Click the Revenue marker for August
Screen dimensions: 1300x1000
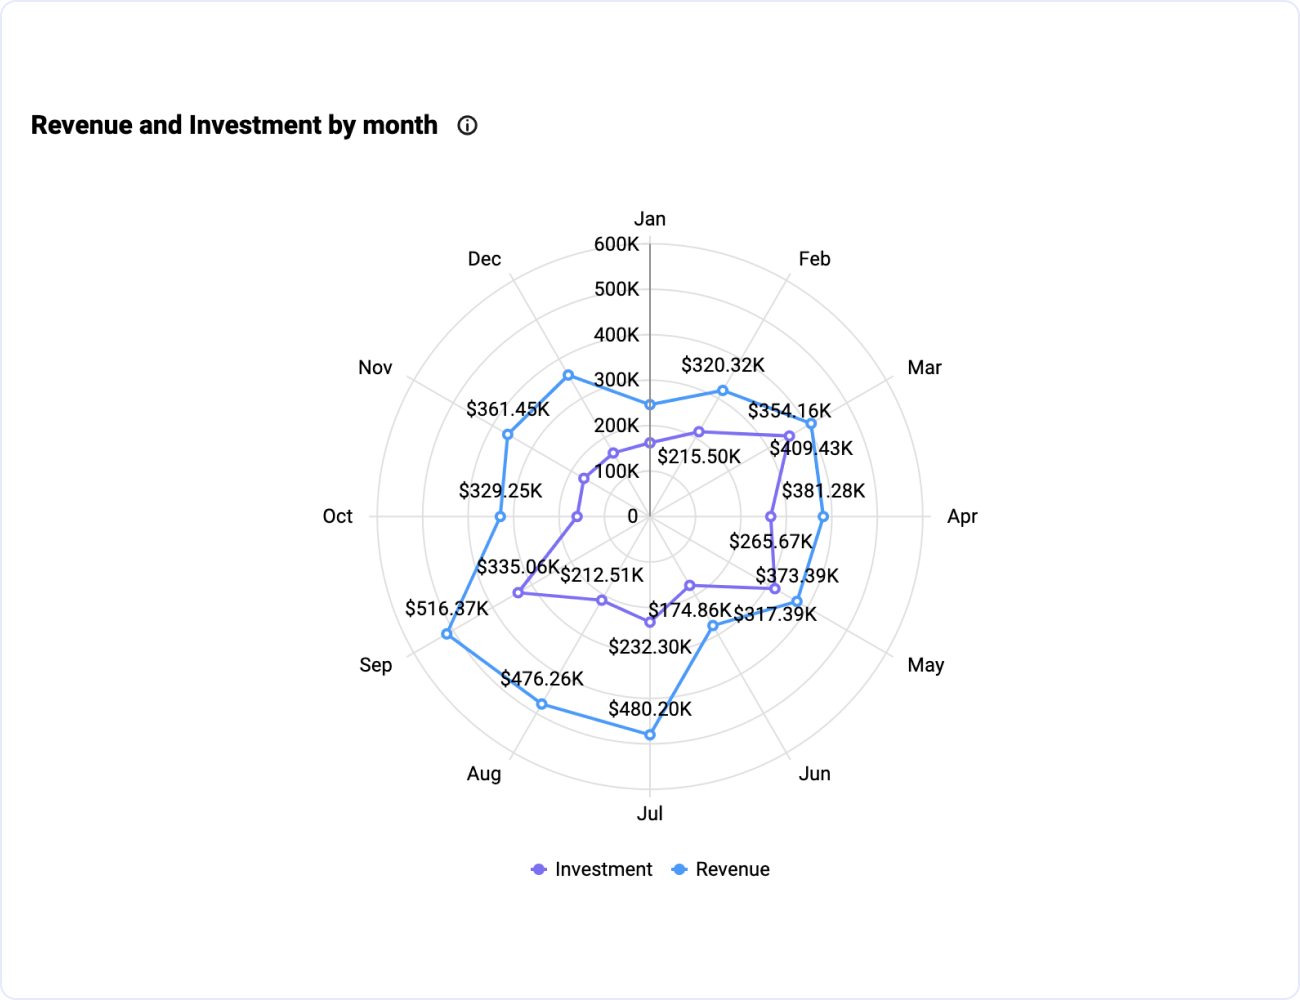tap(542, 704)
